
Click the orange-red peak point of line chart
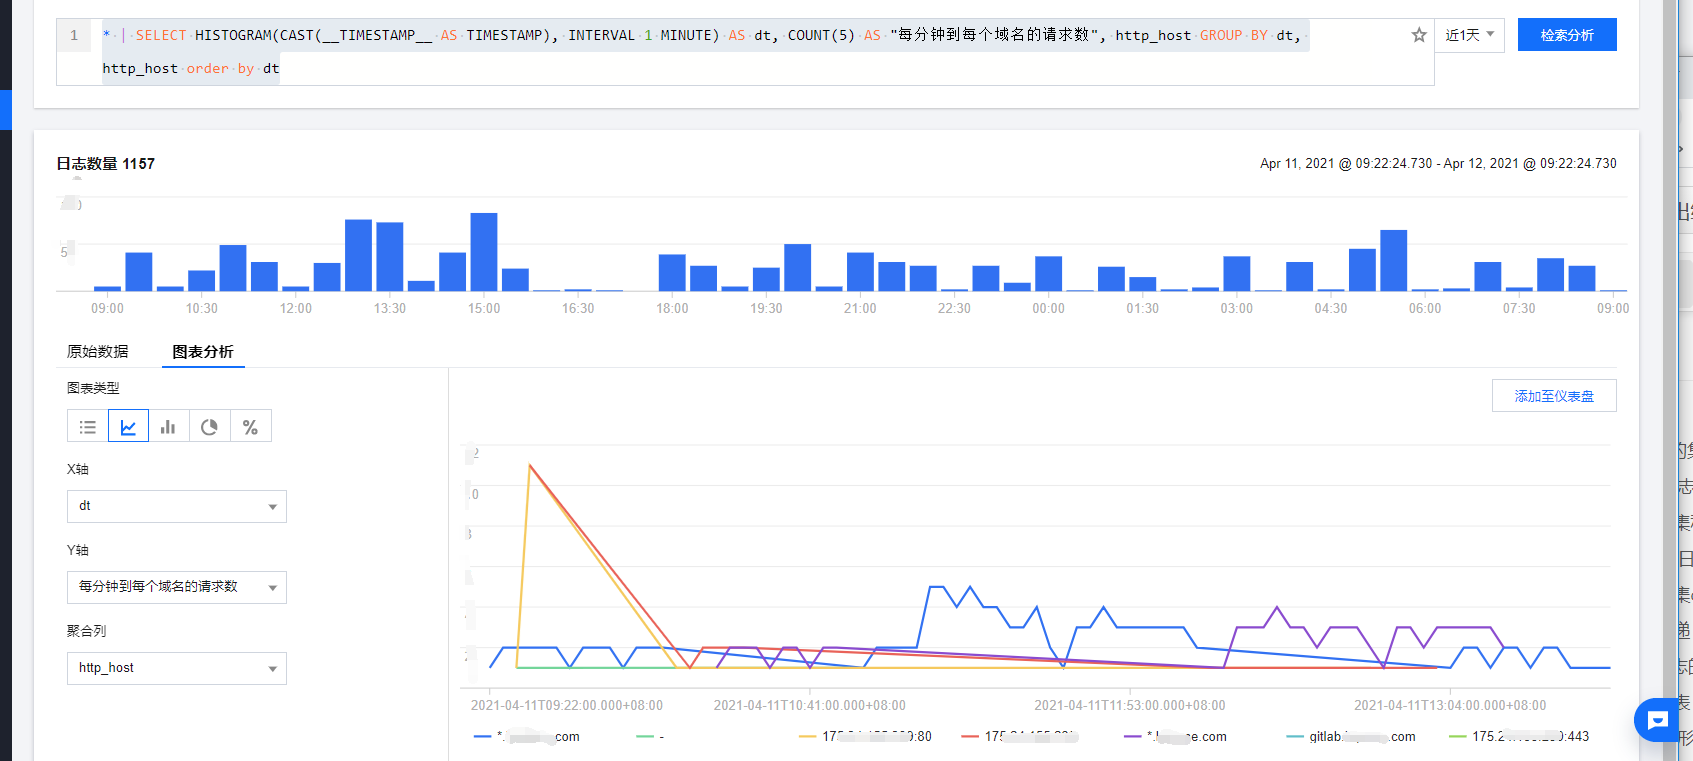[x=530, y=465]
